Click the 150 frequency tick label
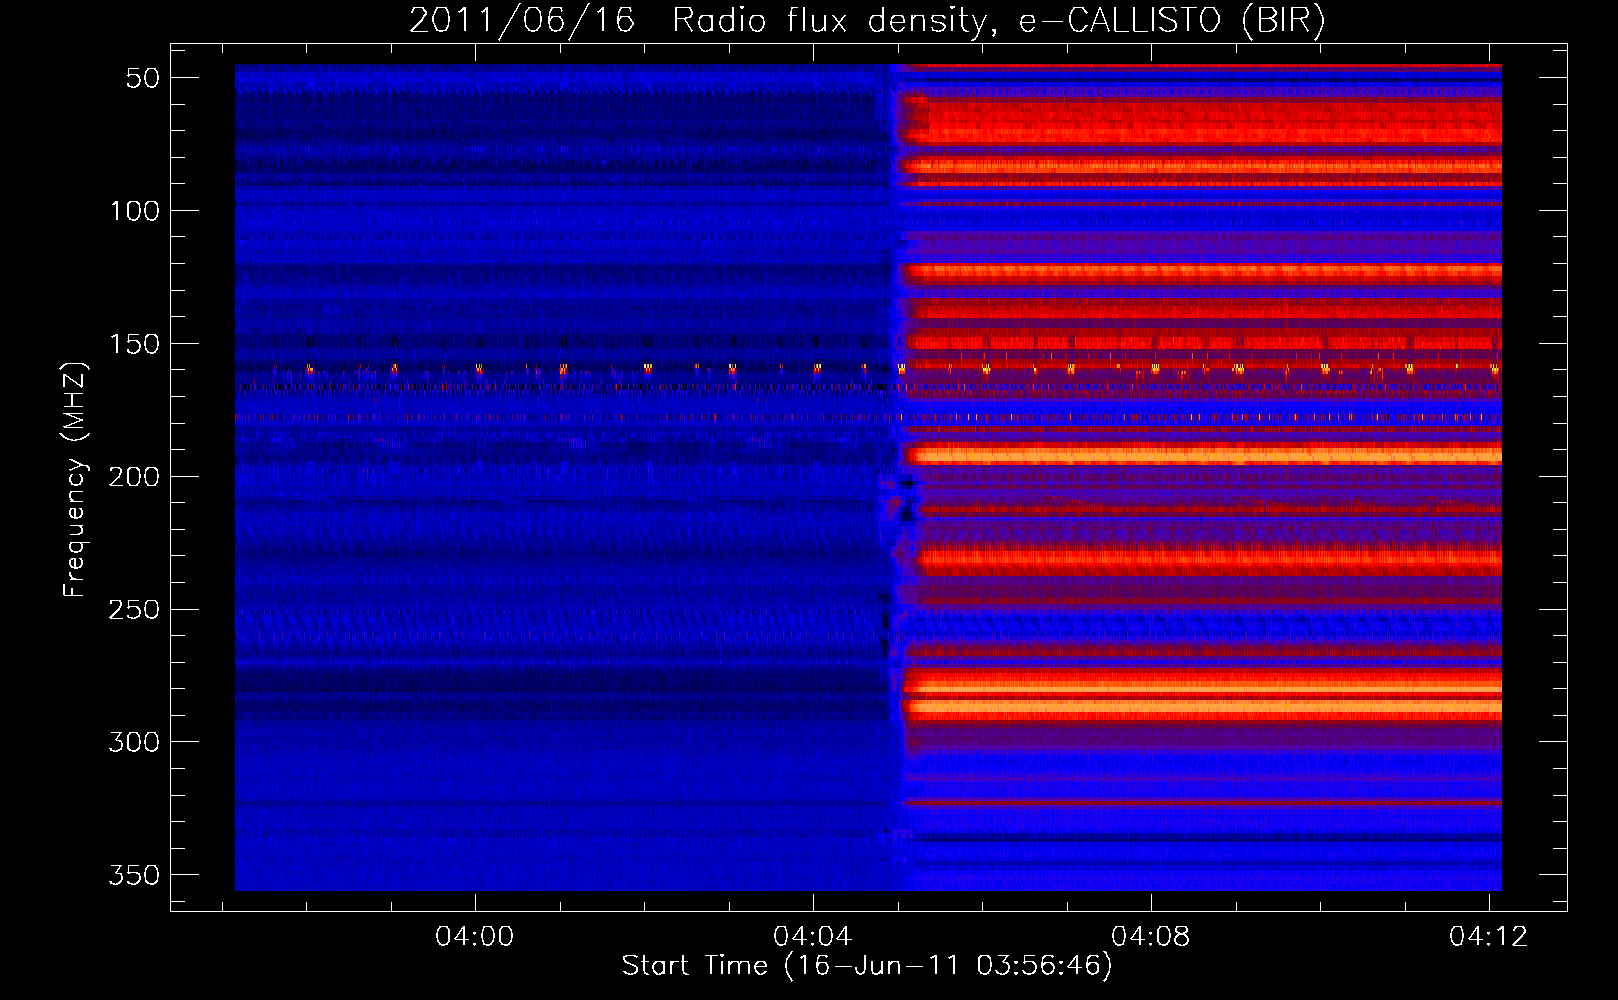Viewport: 1618px width, 1000px height. pyautogui.click(x=134, y=344)
